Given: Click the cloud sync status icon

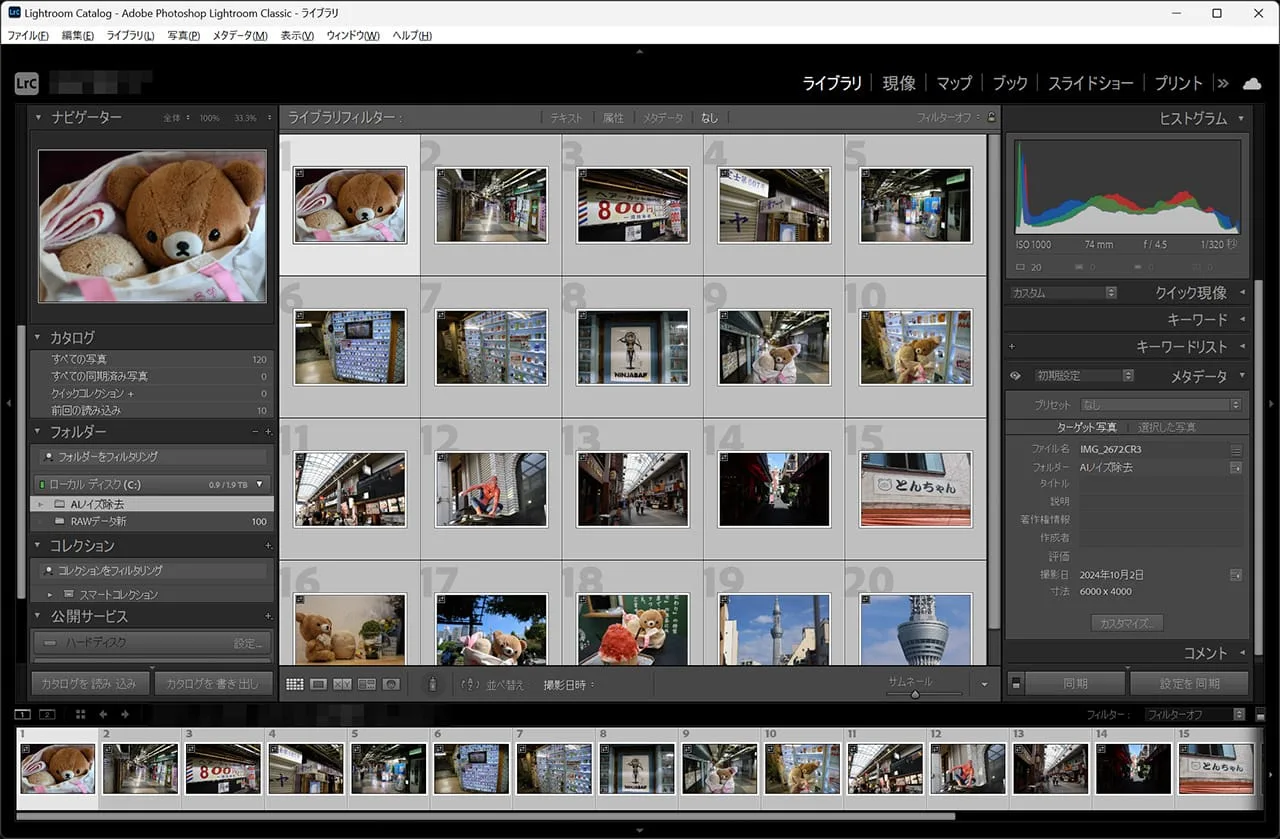Looking at the screenshot, I should click(1251, 83).
